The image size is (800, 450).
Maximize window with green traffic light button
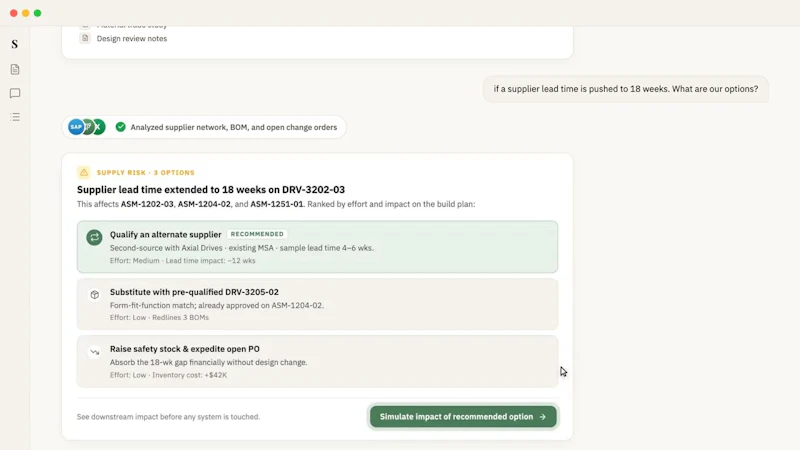click(37, 13)
